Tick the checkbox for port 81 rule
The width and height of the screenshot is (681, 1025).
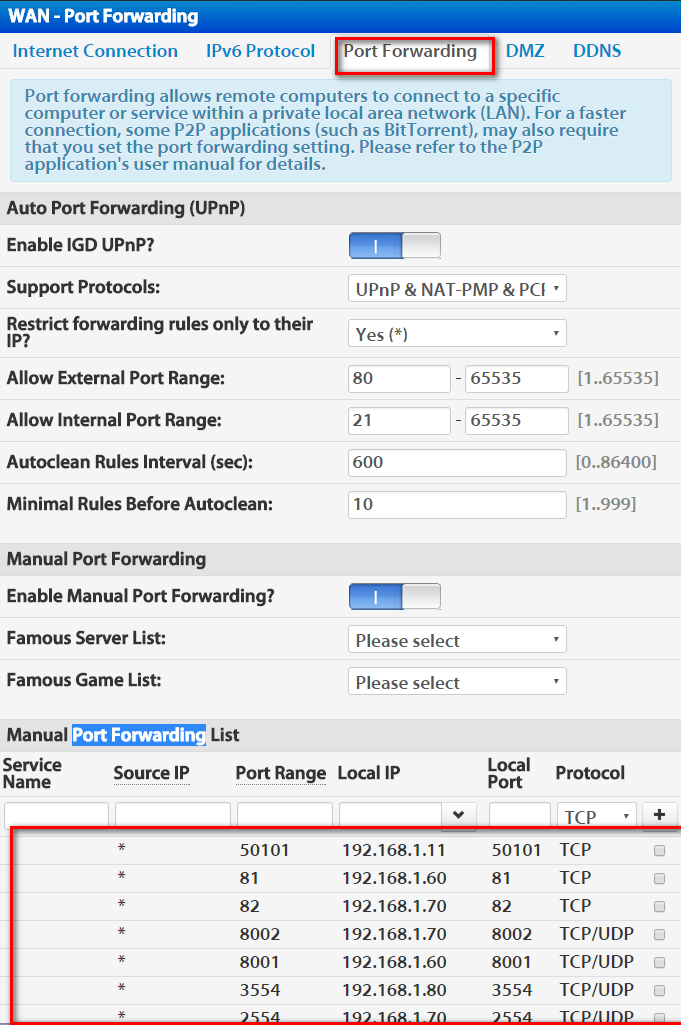pyautogui.click(x=659, y=879)
